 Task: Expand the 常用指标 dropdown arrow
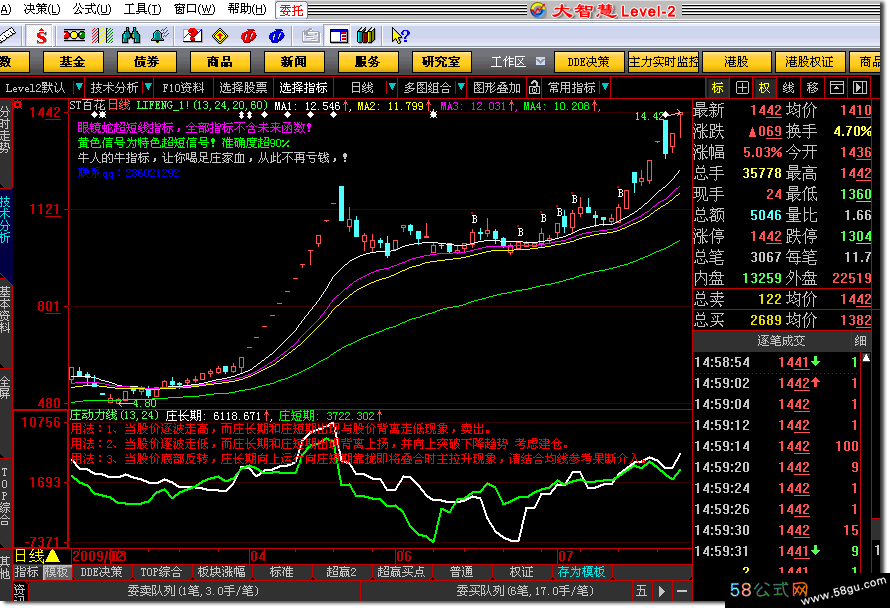click(x=605, y=87)
